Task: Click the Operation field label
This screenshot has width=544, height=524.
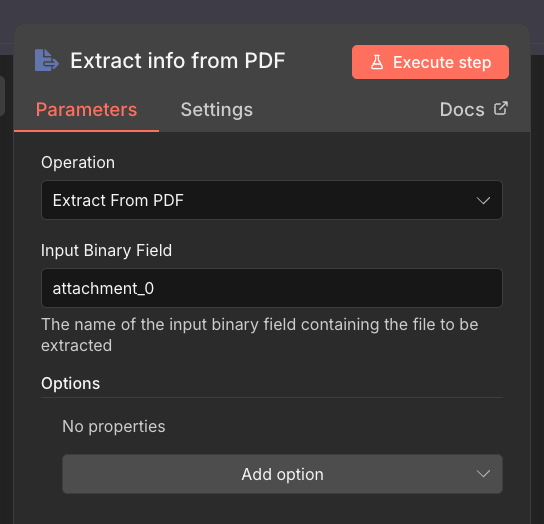Action: (x=78, y=162)
